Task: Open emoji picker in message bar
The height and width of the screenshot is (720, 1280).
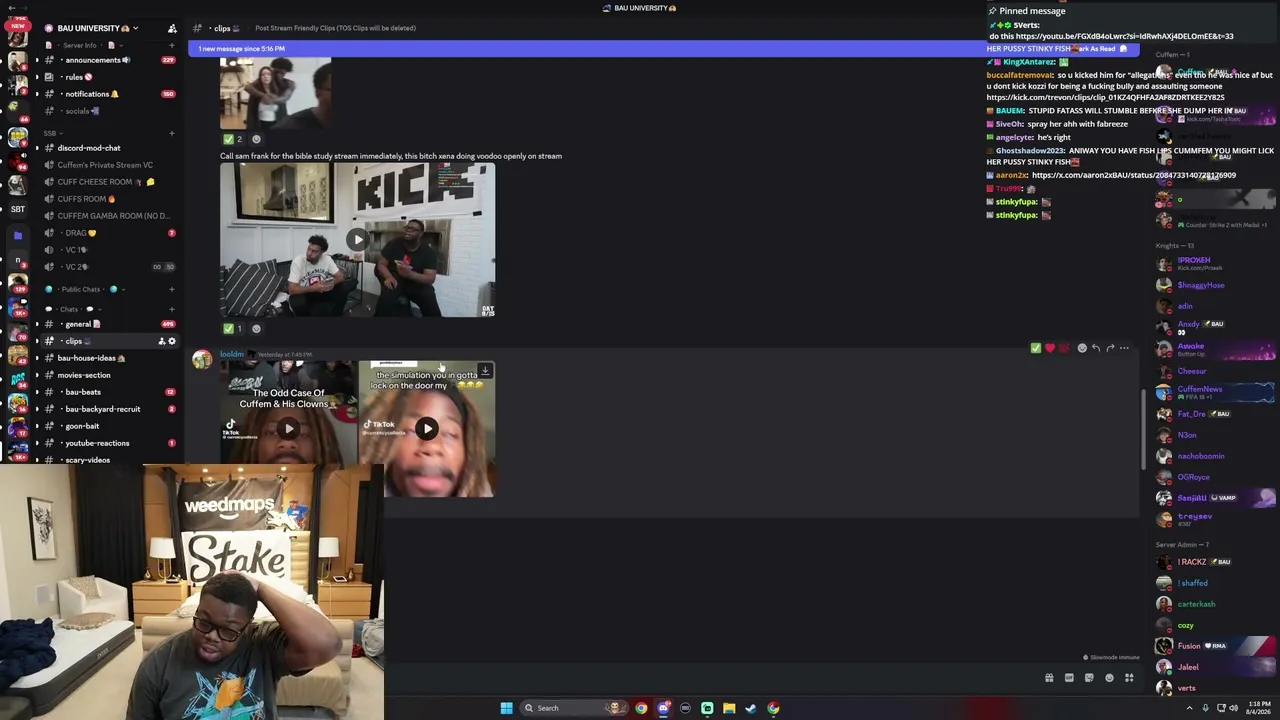Action: [1109, 678]
